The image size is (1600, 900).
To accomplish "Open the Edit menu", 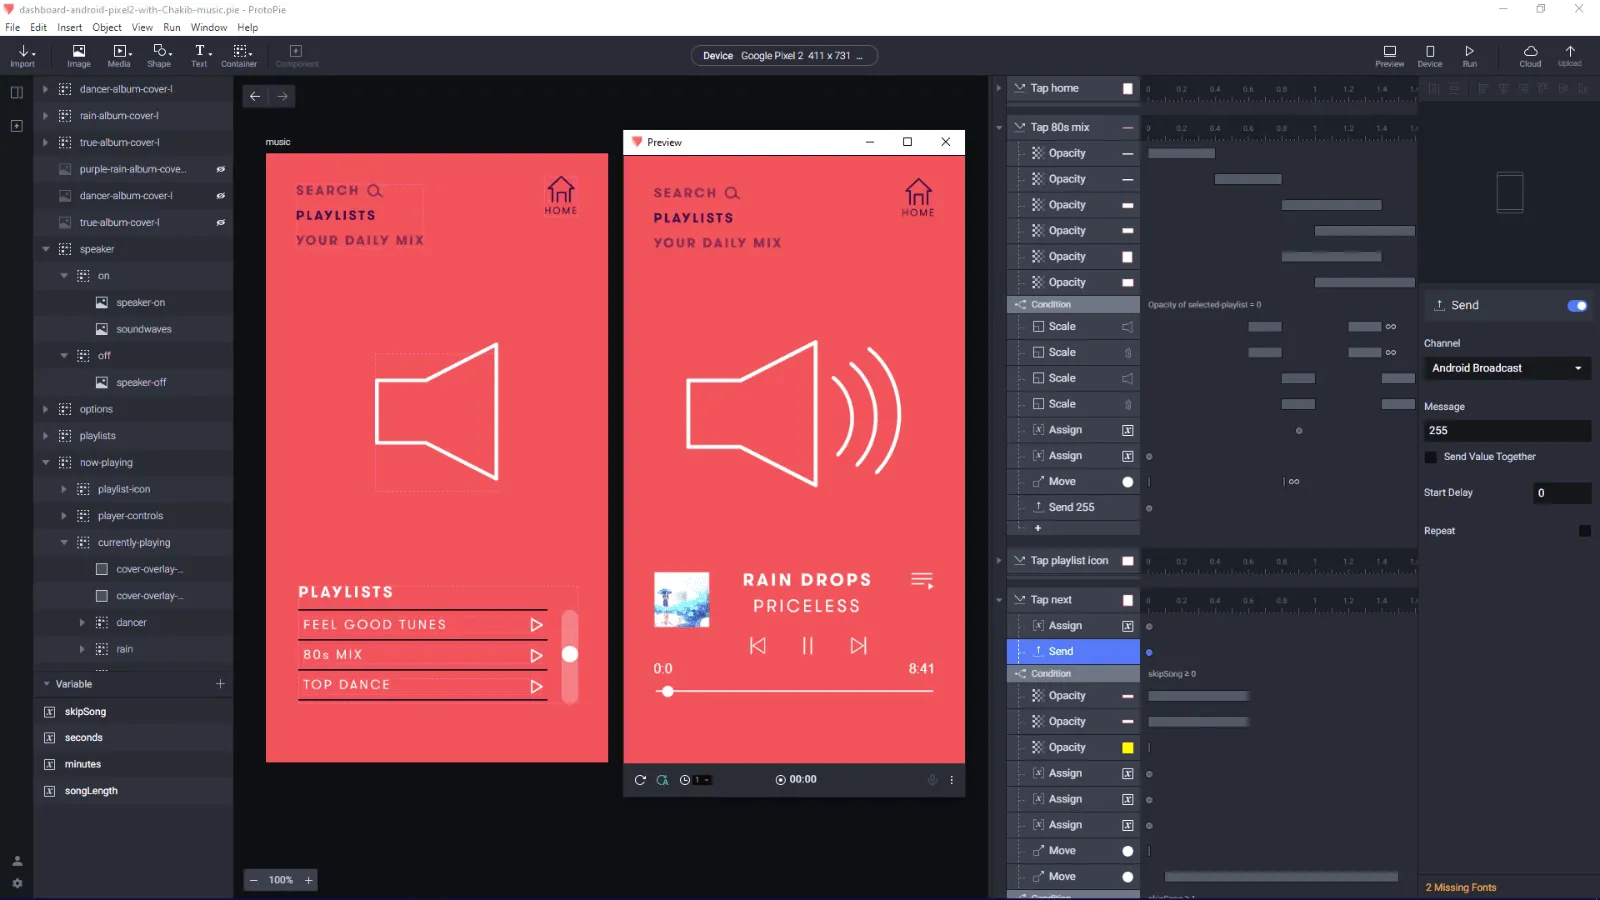I will point(39,28).
